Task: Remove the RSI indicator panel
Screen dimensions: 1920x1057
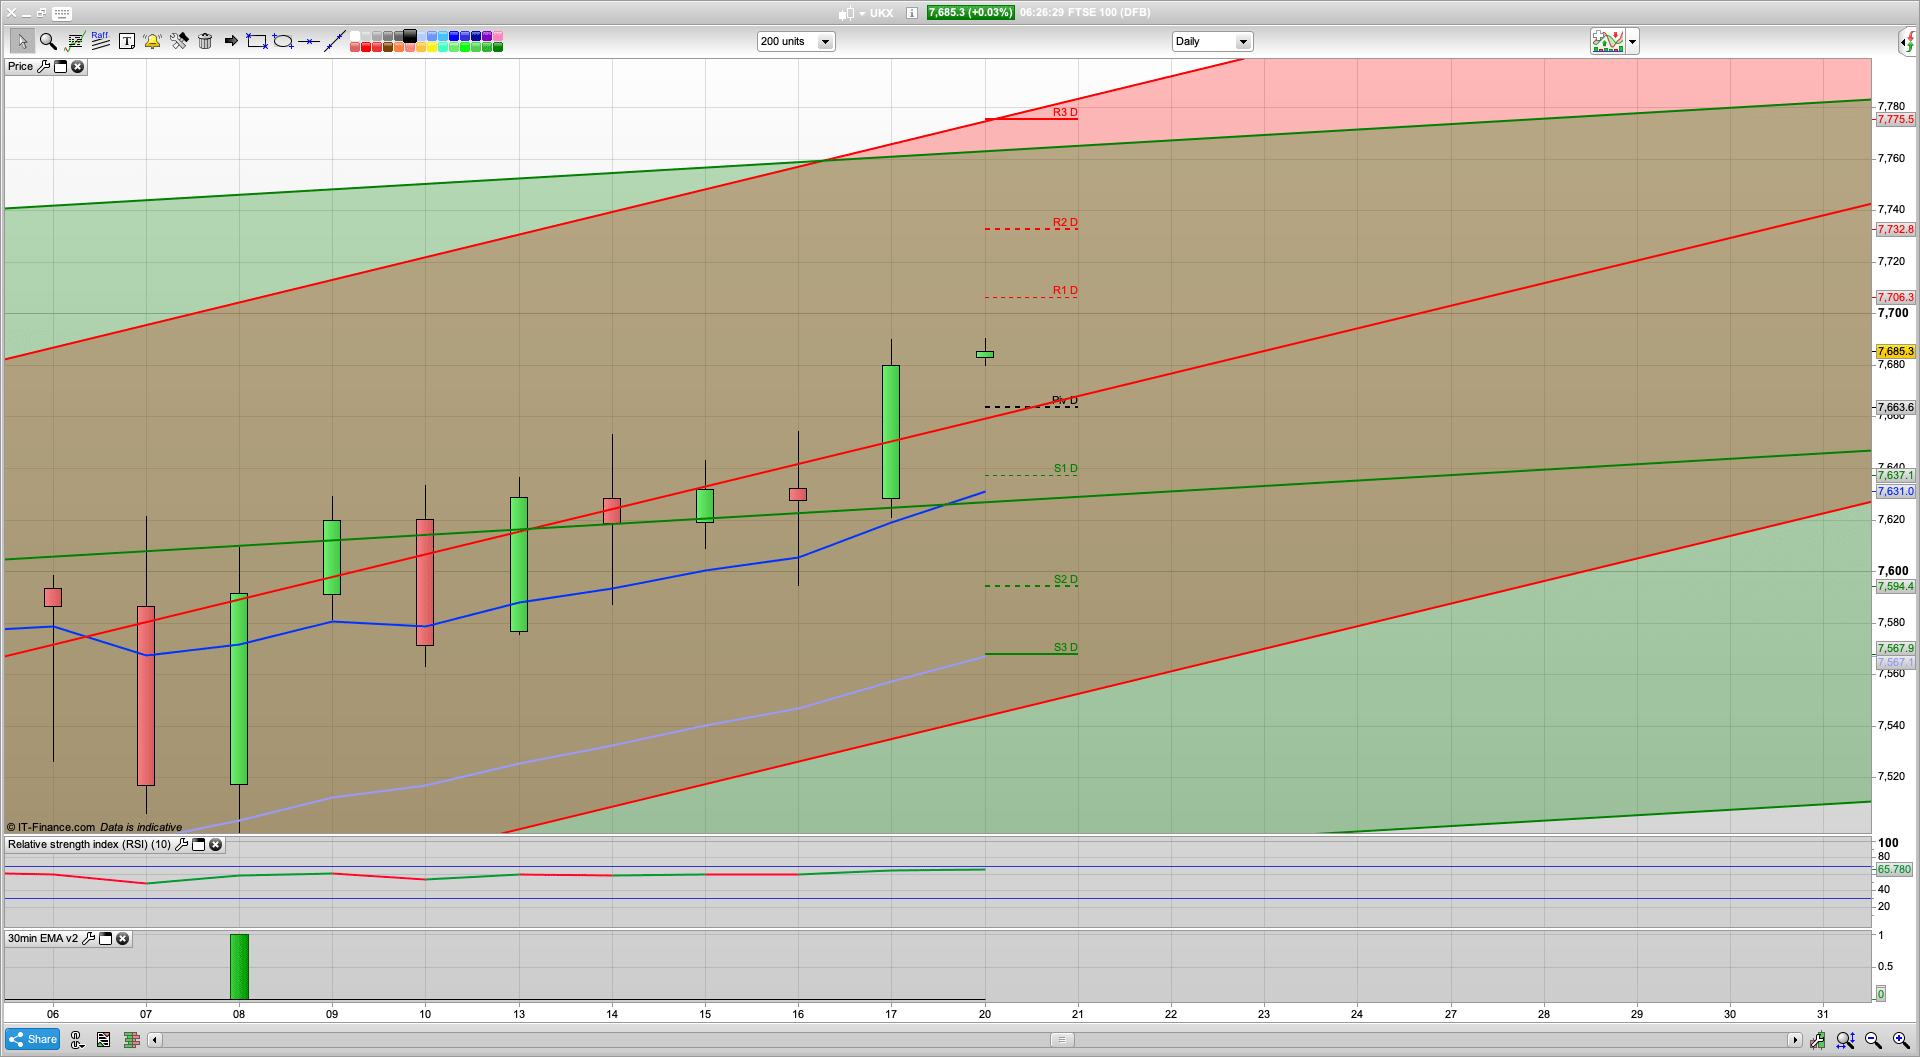Action: (x=215, y=845)
